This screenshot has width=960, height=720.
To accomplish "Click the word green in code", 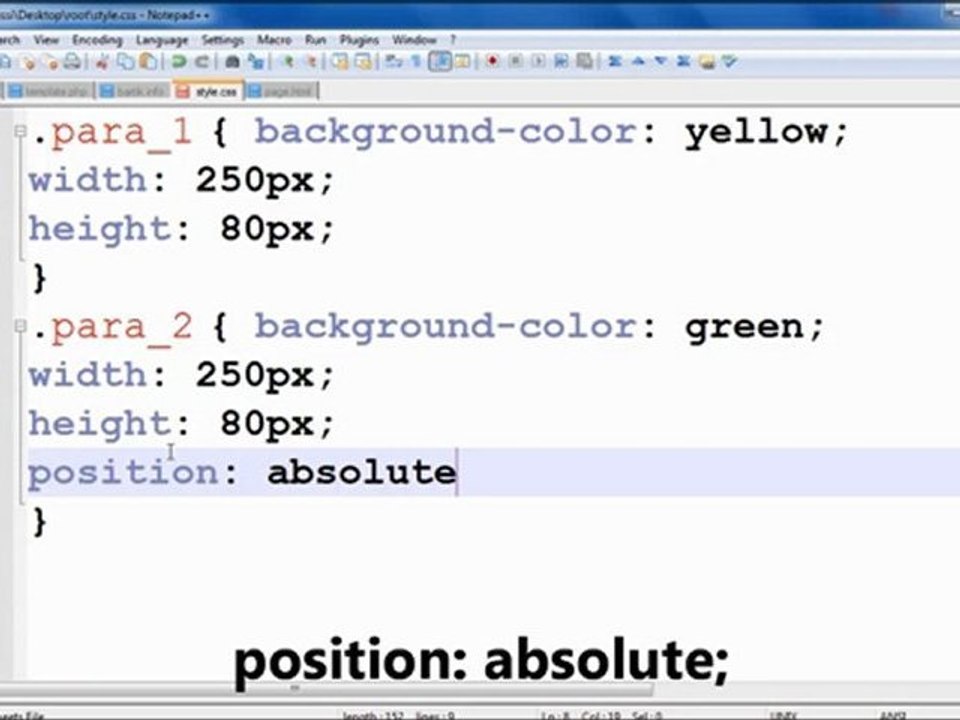I will [x=745, y=327].
